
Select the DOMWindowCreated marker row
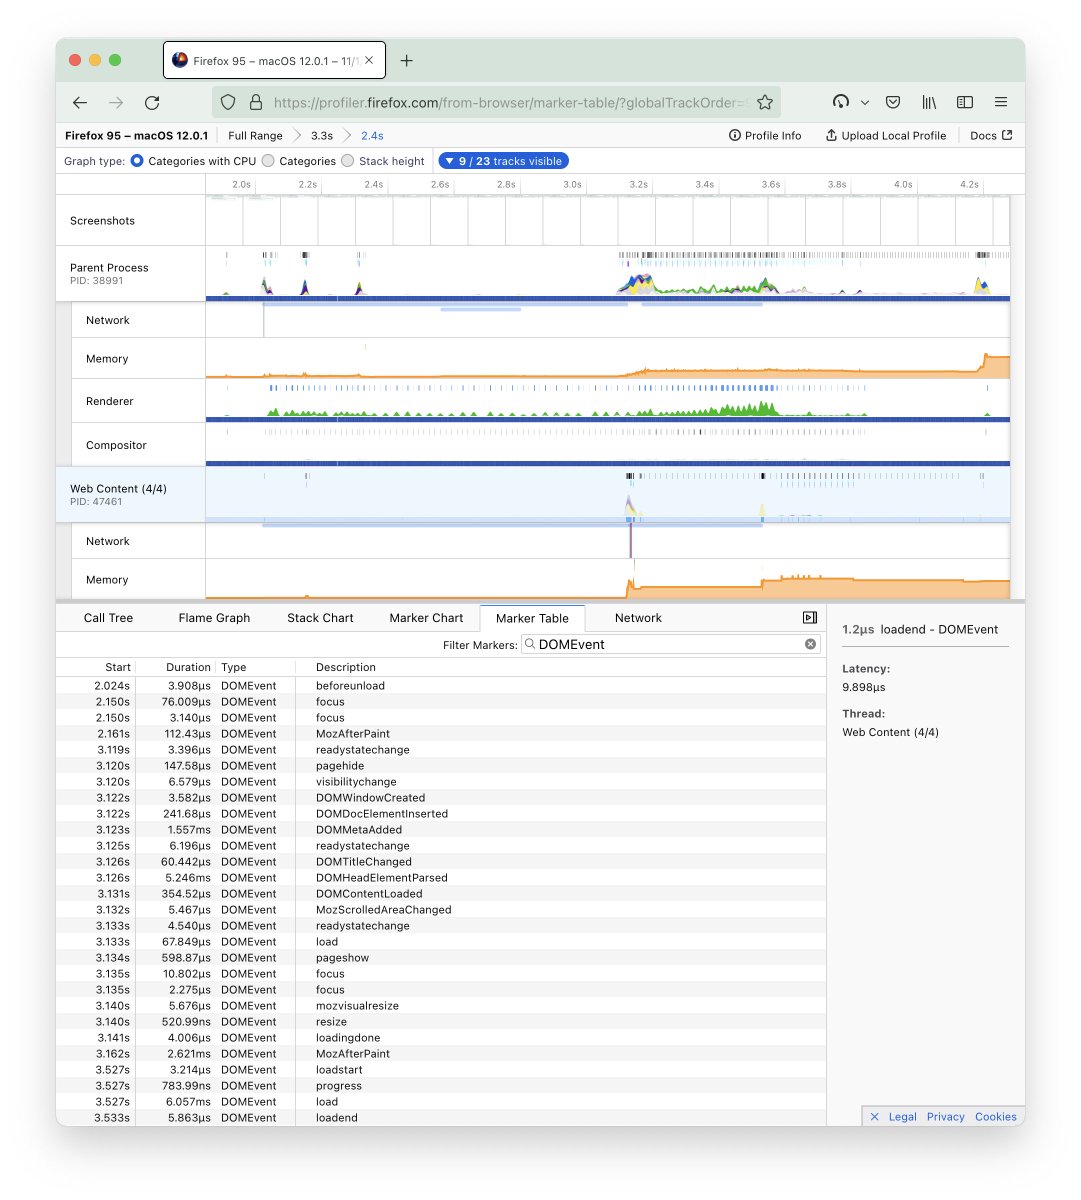[441, 798]
